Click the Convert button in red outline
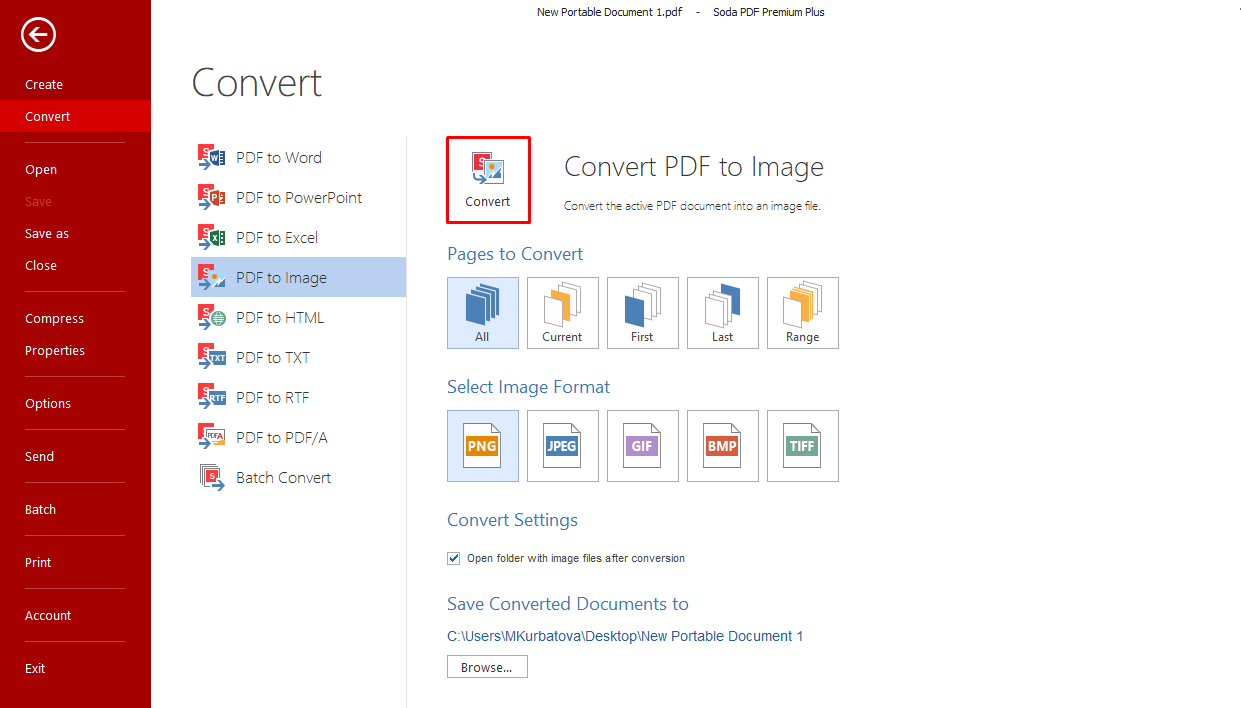 point(488,180)
